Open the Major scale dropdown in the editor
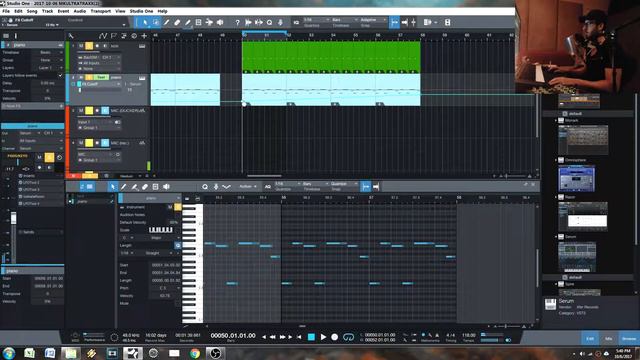Viewport: 640px width, 360px height. tap(158, 238)
